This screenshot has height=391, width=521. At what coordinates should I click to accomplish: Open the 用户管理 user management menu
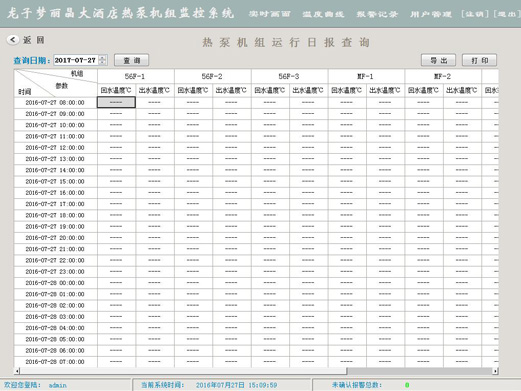431,14
